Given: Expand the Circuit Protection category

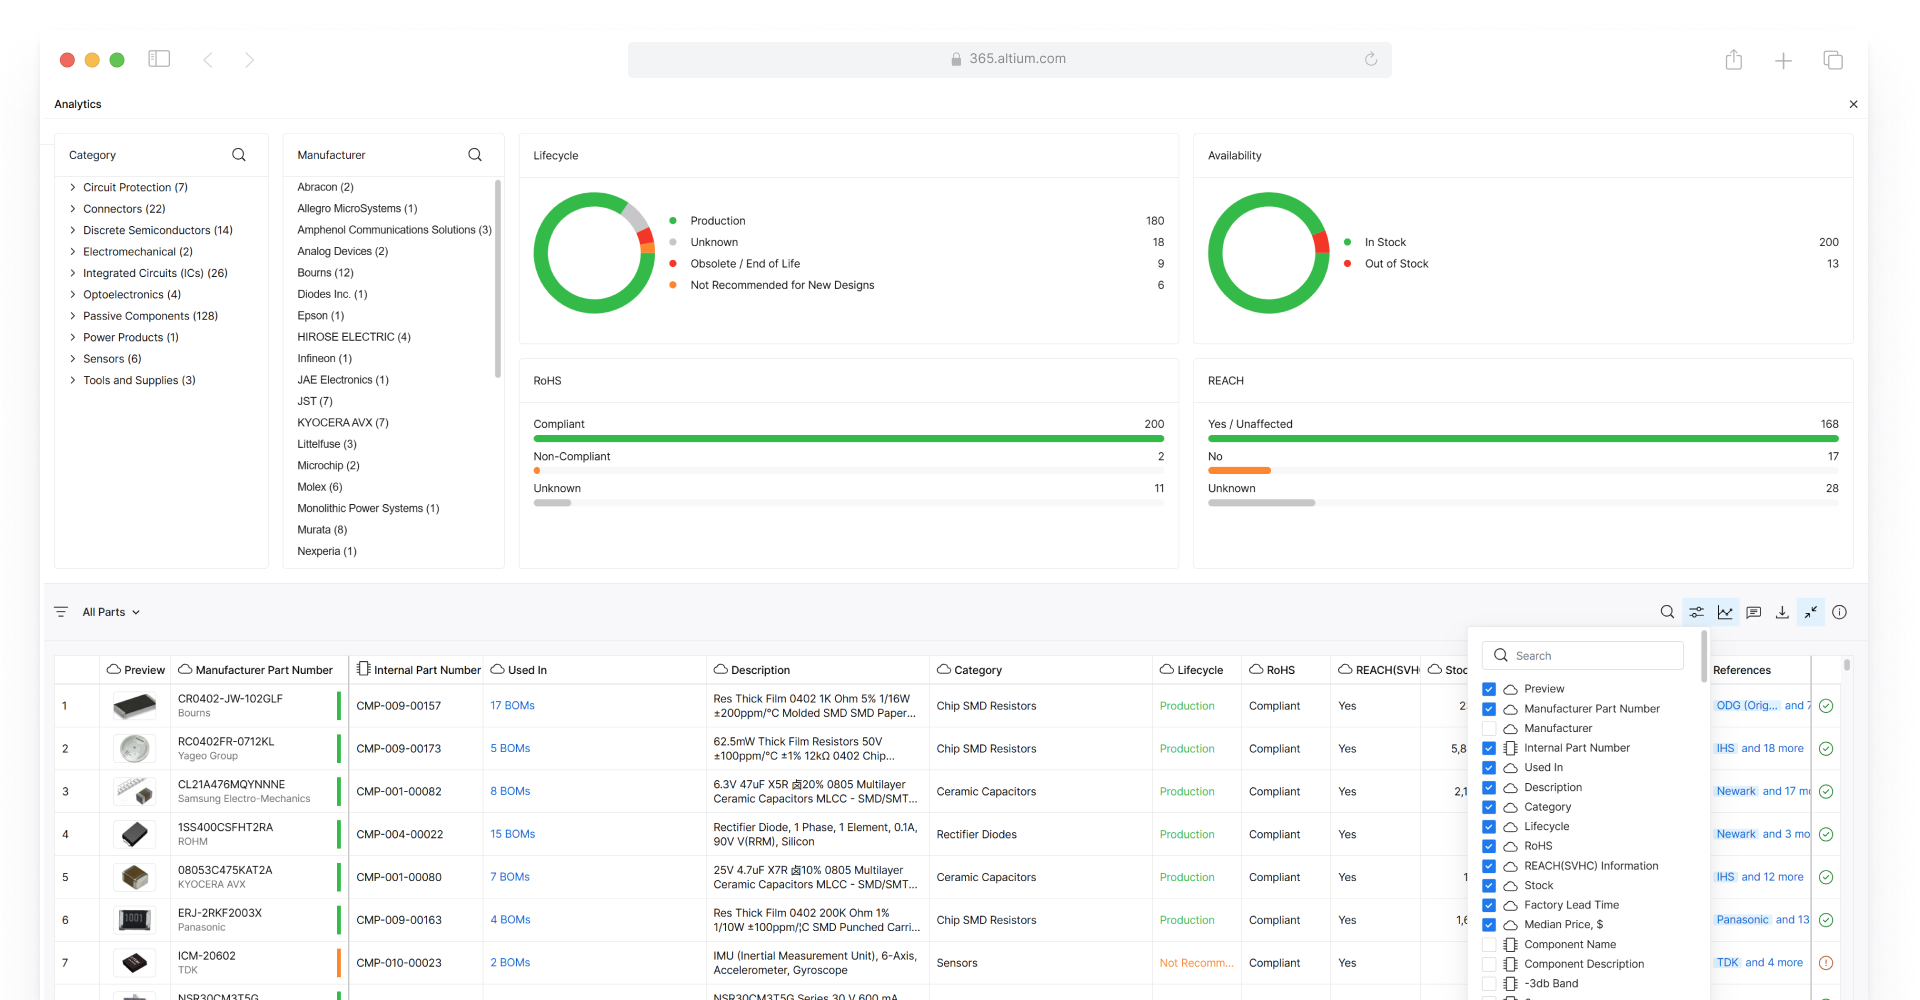Looking at the screenshot, I should click(73, 187).
